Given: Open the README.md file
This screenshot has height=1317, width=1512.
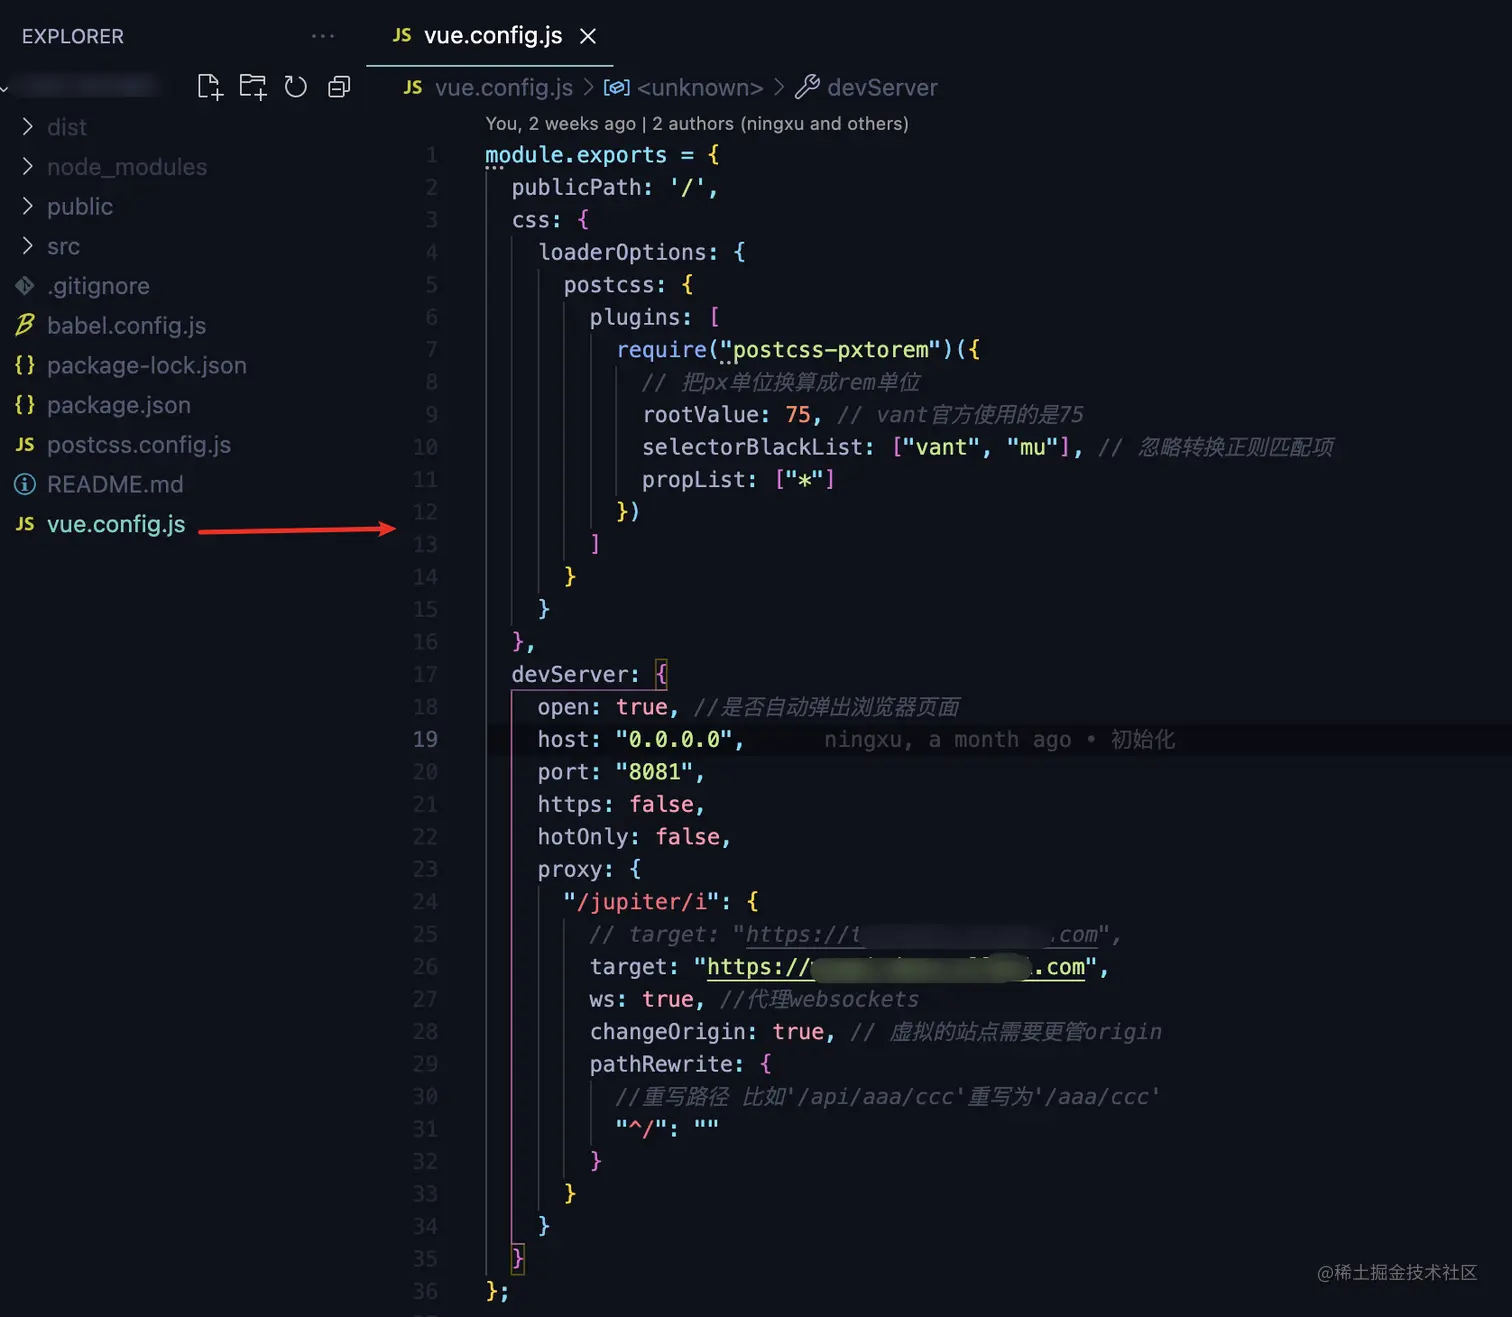Looking at the screenshot, I should 115,484.
